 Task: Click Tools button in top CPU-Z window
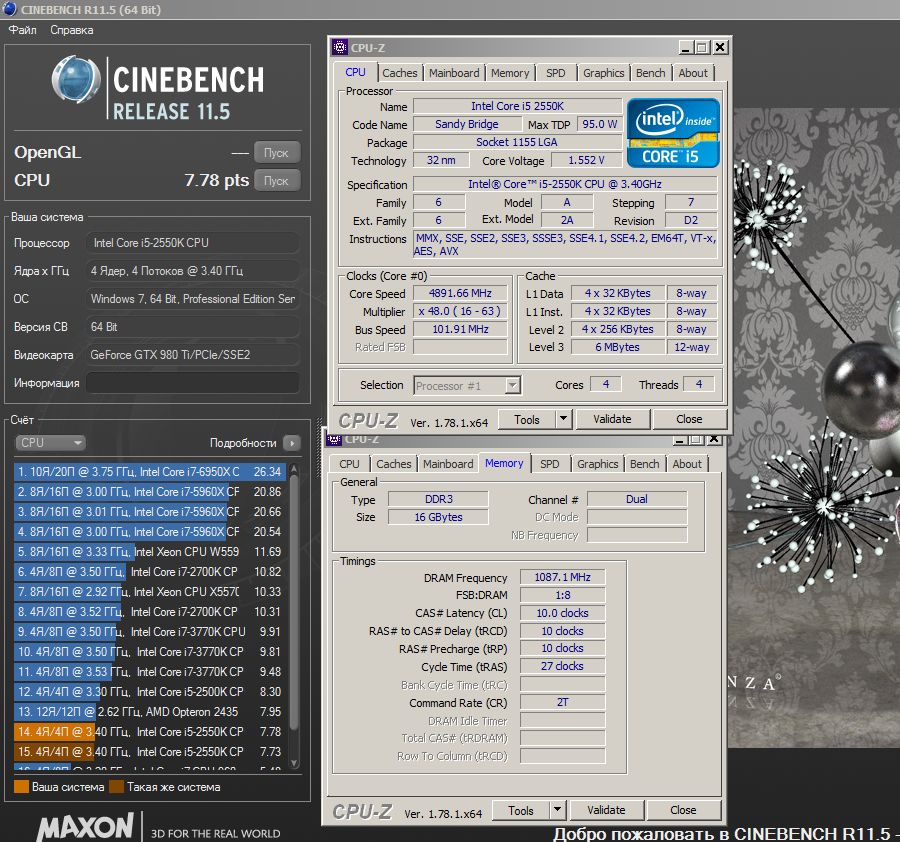tap(526, 420)
